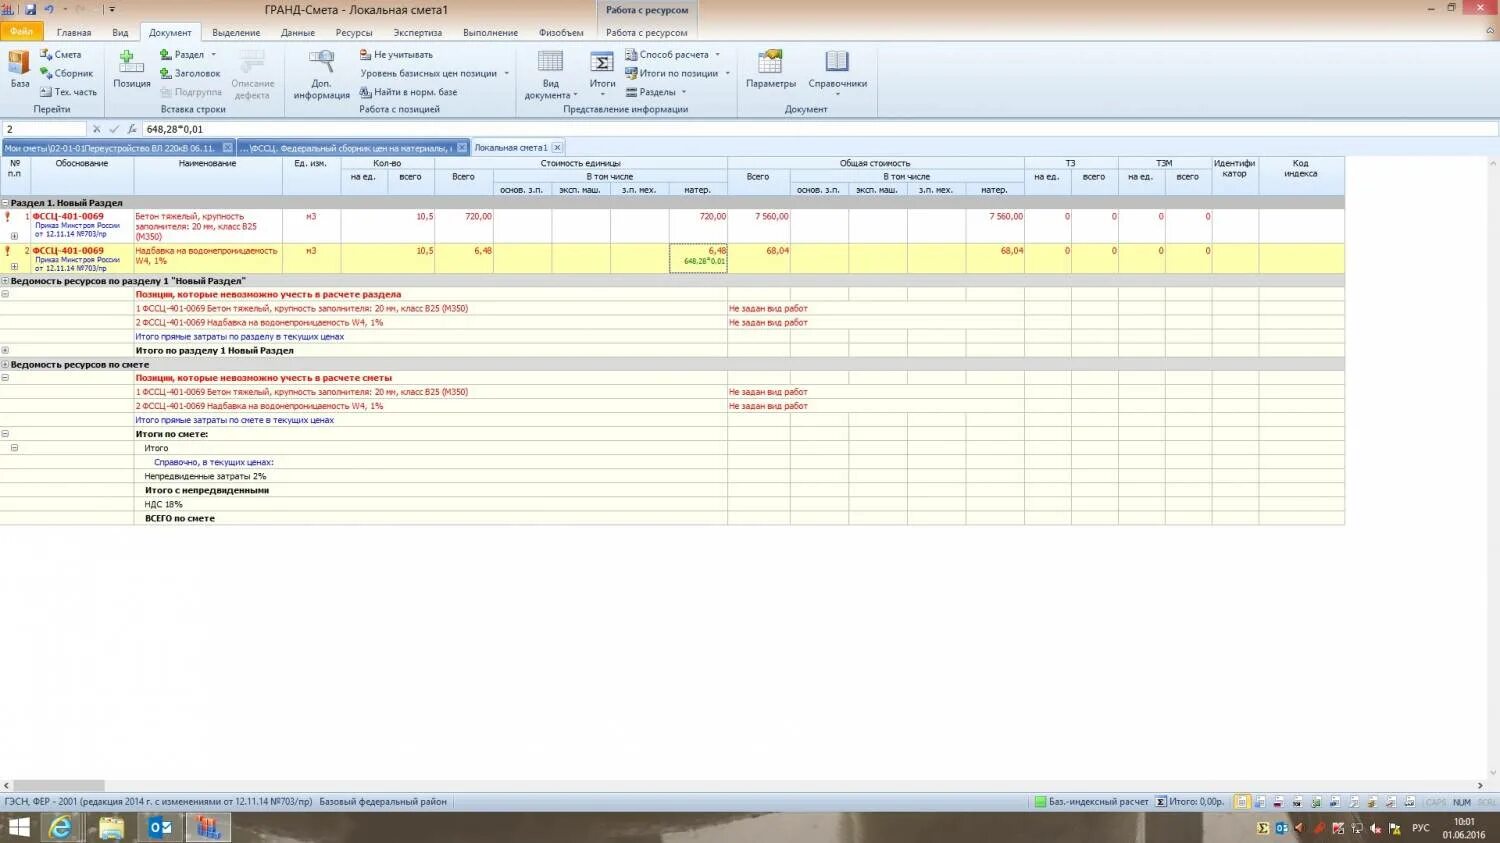This screenshot has width=1500, height=843.
Task: Click РУС language indicator in tray
Action: (1421, 829)
